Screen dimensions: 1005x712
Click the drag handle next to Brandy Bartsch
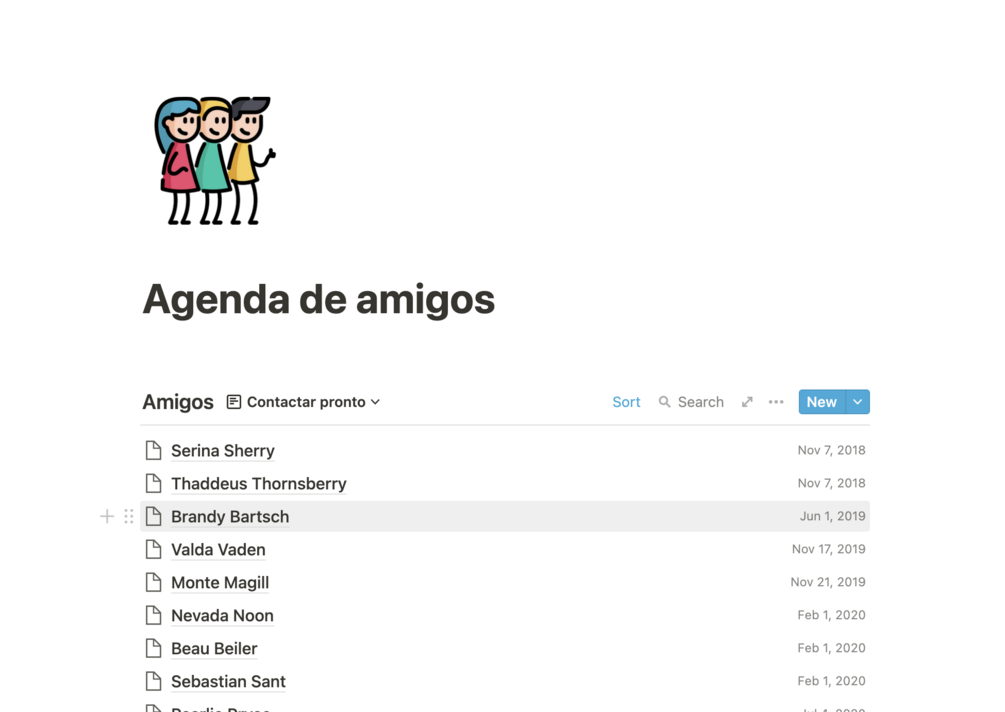tap(129, 516)
